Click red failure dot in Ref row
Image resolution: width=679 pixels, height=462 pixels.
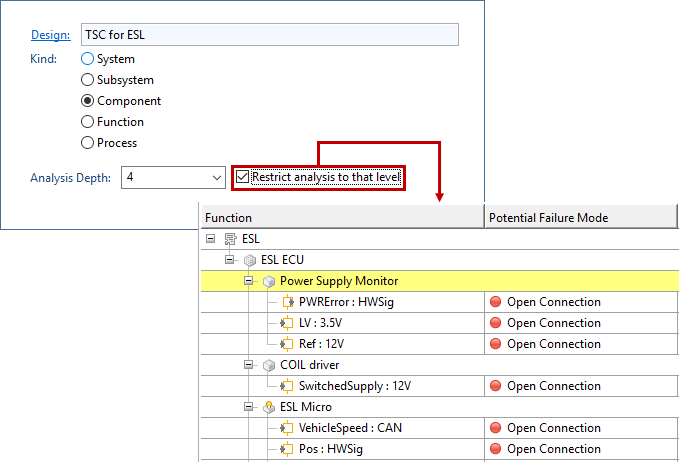[495, 344]
